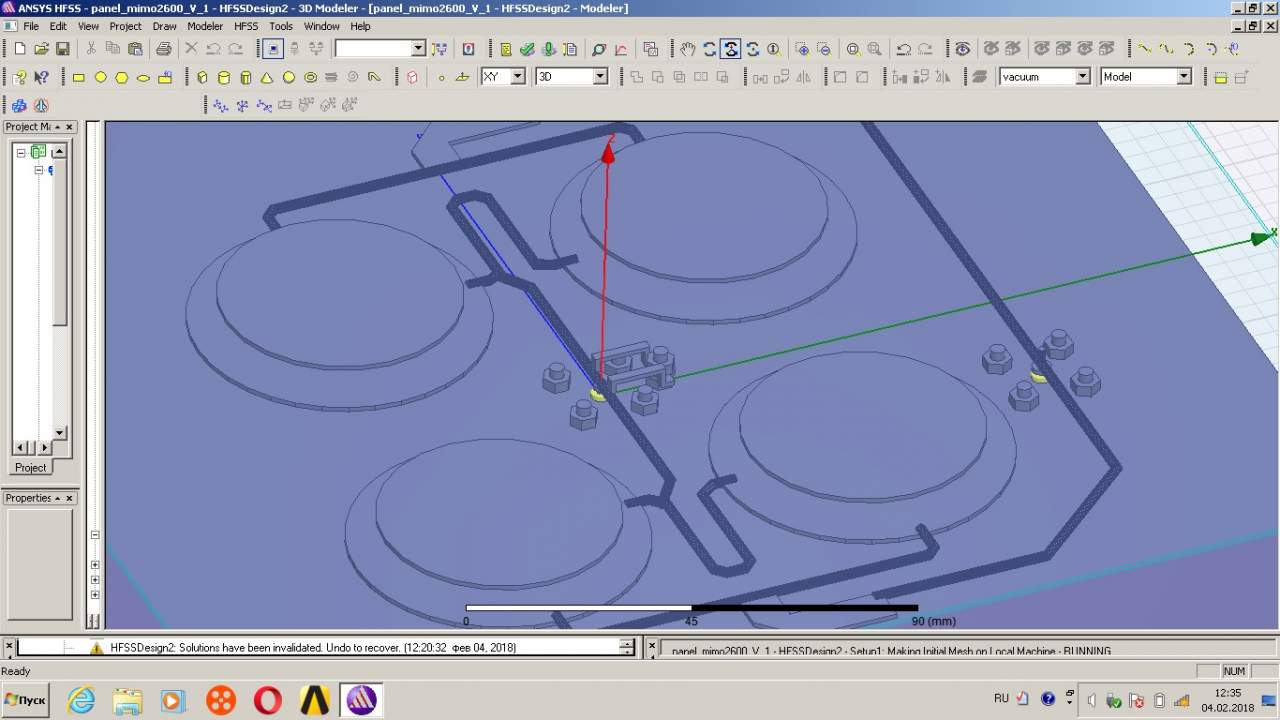1280x720 pixels.
Task: Select the Pan hand tool
Action: click(x=687, y=49)
